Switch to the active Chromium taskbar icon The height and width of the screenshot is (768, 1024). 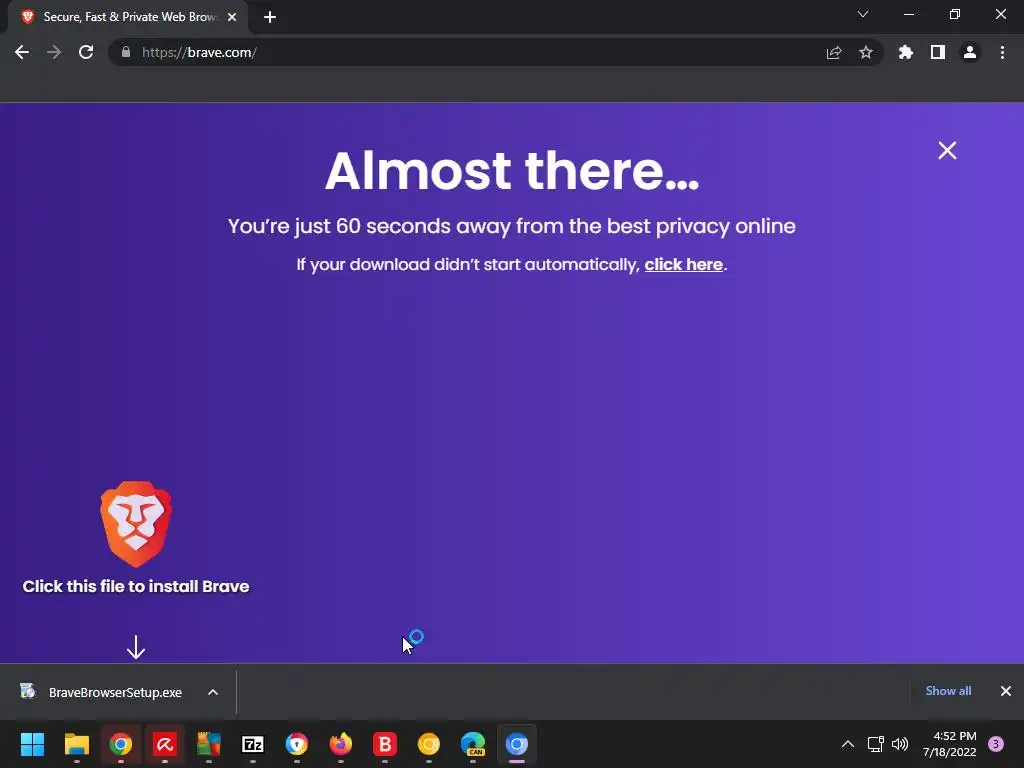pos(517,744)
